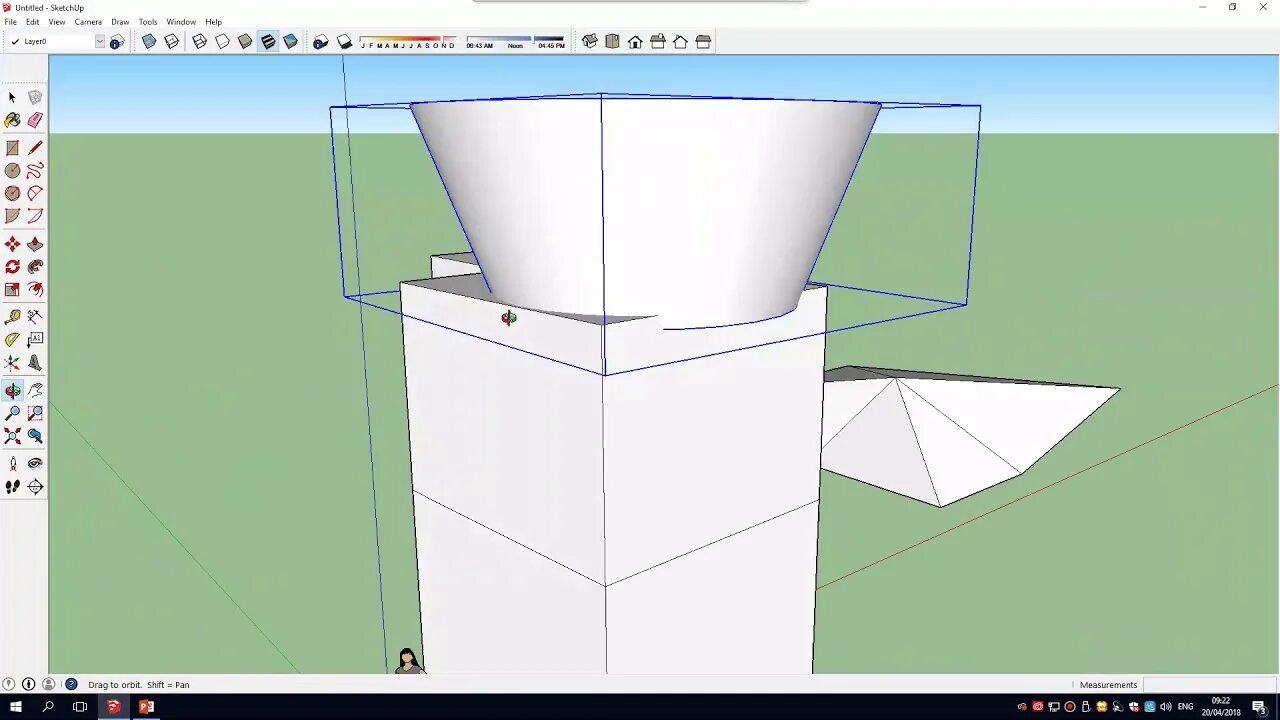Activate the Scale tool
The height and width of the screenshot is (720, 1280).
click(x=12, y=290)
